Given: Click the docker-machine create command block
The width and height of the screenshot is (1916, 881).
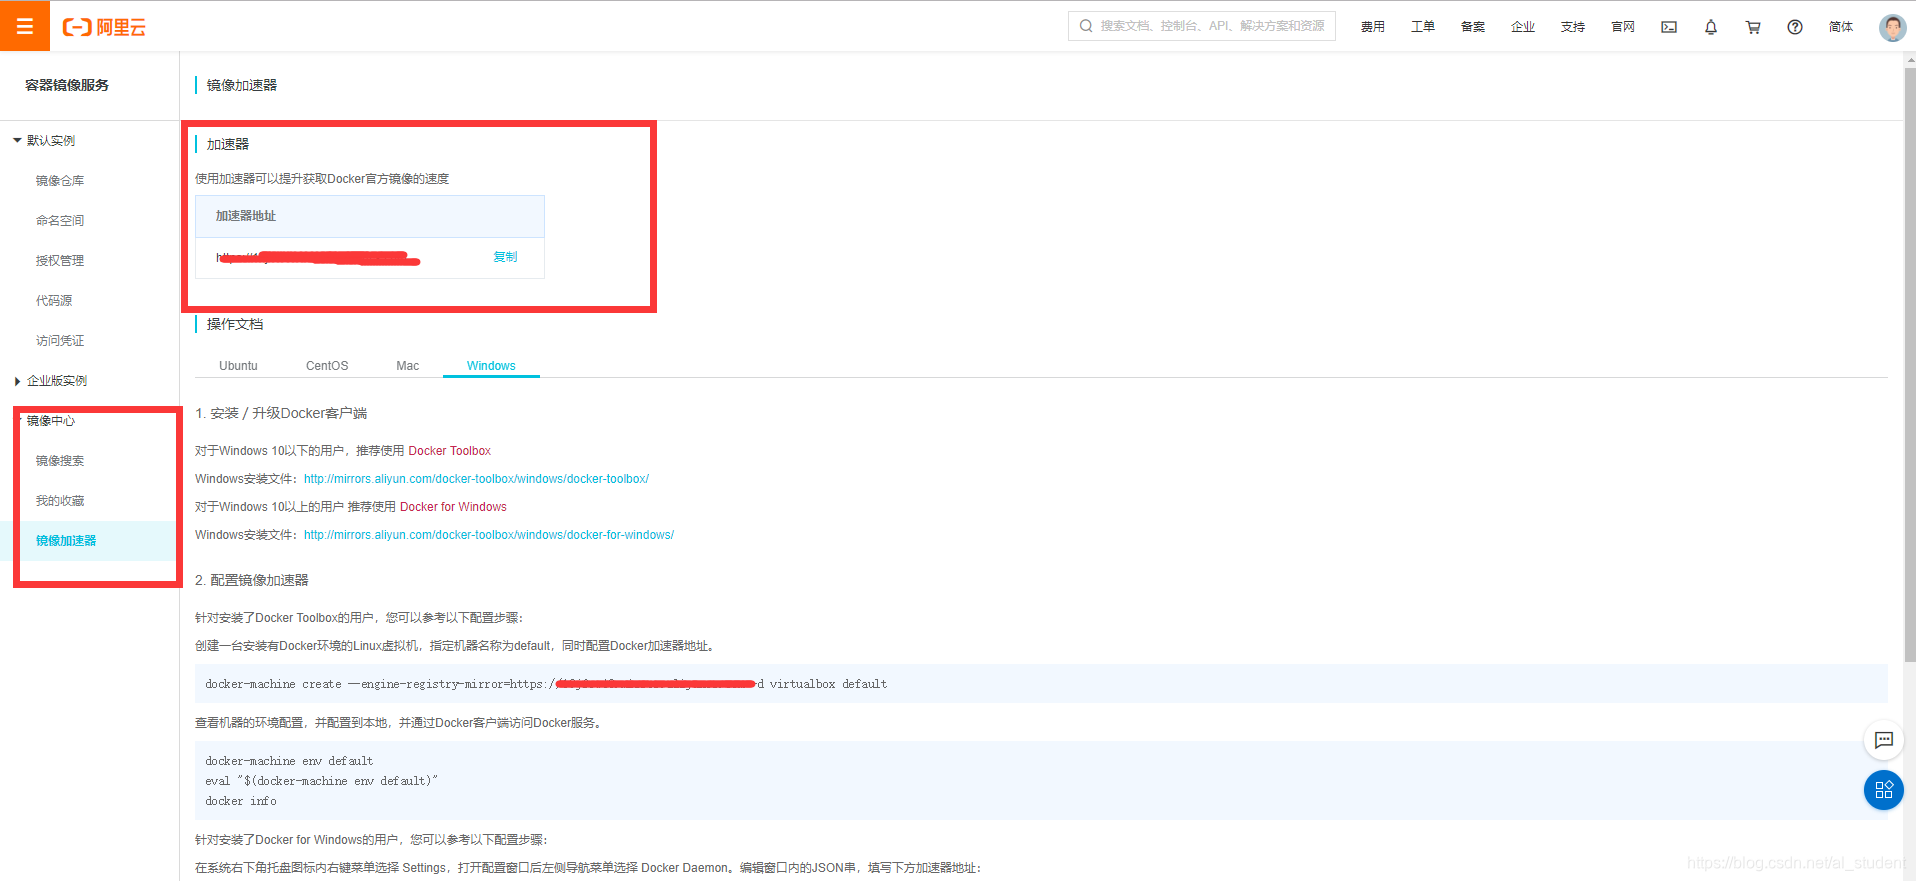Looking at the screenshot, I should pyautogui.click(x=1041, y=684).
